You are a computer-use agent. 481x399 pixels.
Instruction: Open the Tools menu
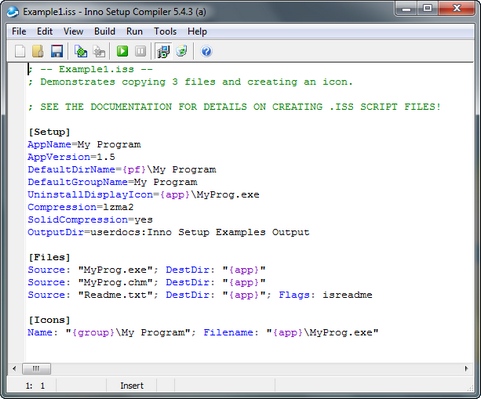[x=165, y=31]
